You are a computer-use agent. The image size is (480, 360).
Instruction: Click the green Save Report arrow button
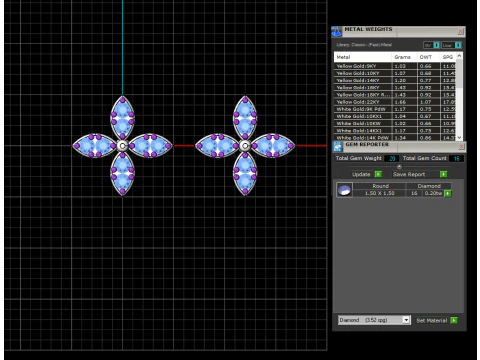coord(443,174)
